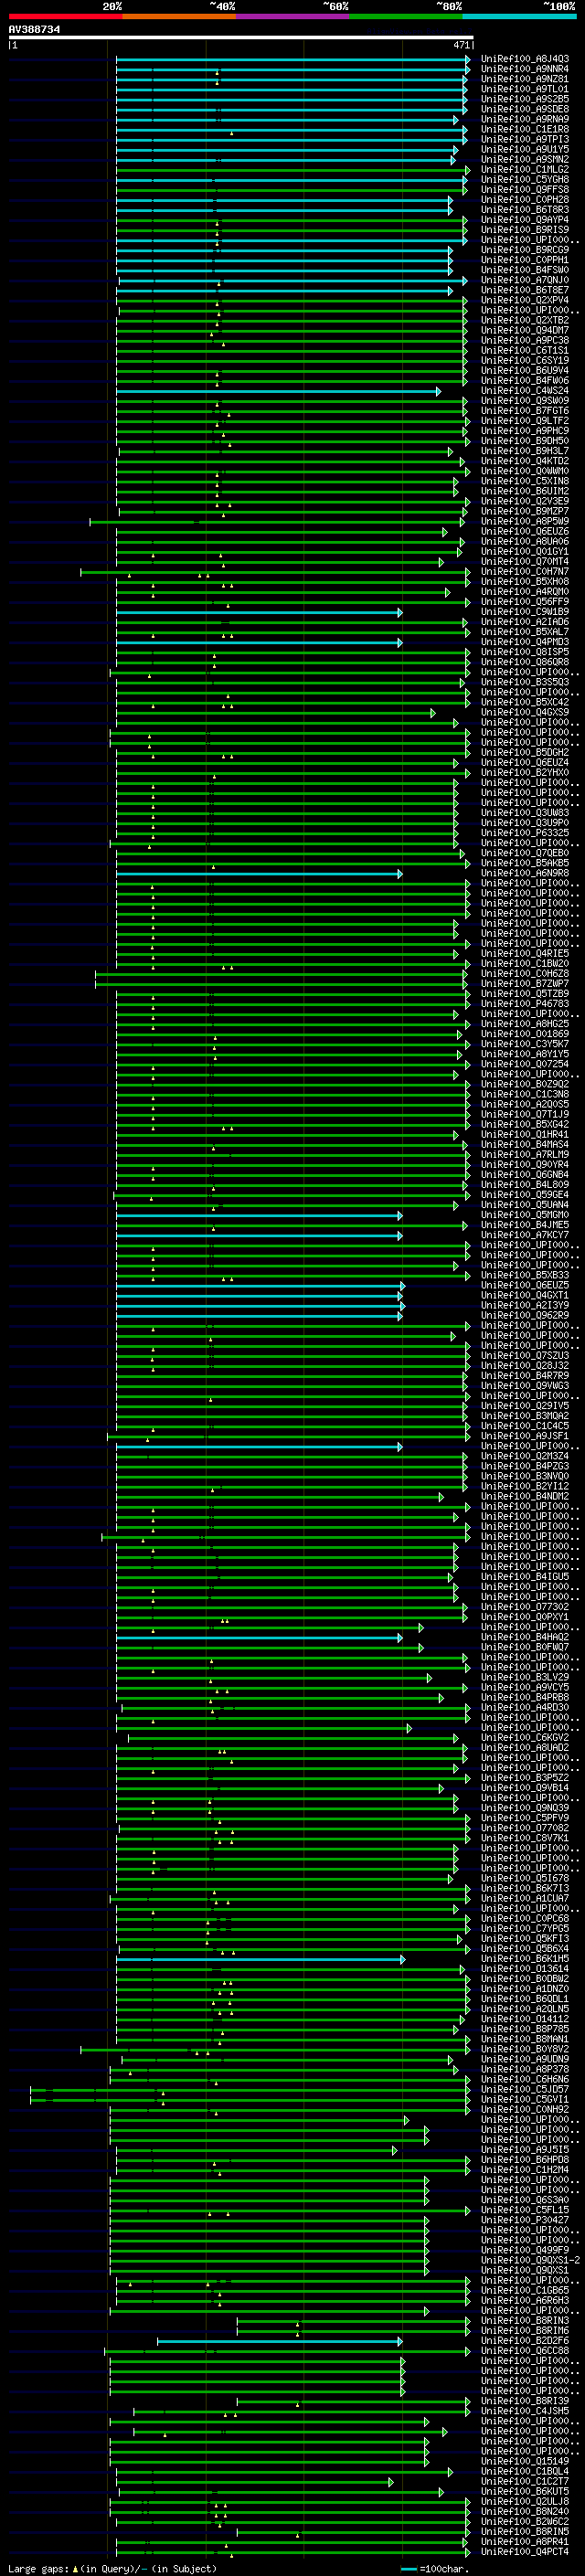Select label UniRef100_Q9LTF2
The height and width of the screenshot is (2576, 585).
coord(525,421)
